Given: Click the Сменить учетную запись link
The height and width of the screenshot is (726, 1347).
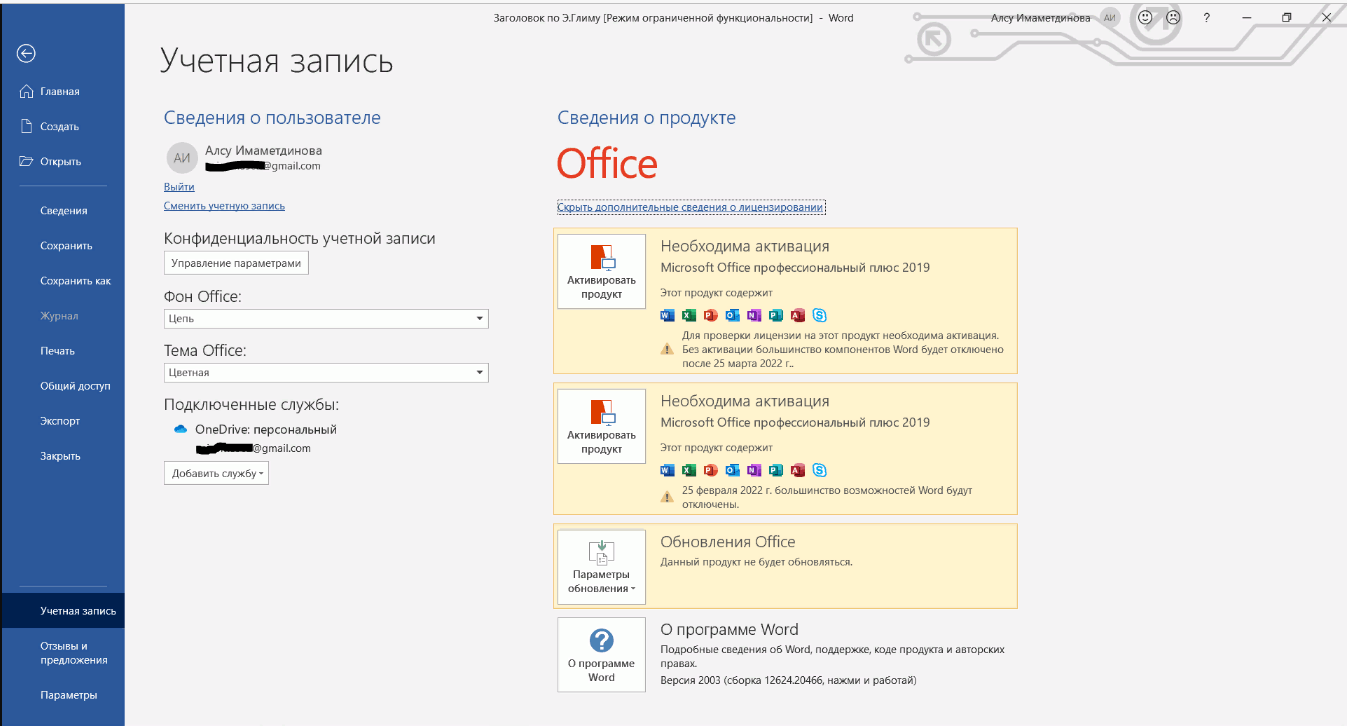Looking at the screenshot, I should click(224, 206).
